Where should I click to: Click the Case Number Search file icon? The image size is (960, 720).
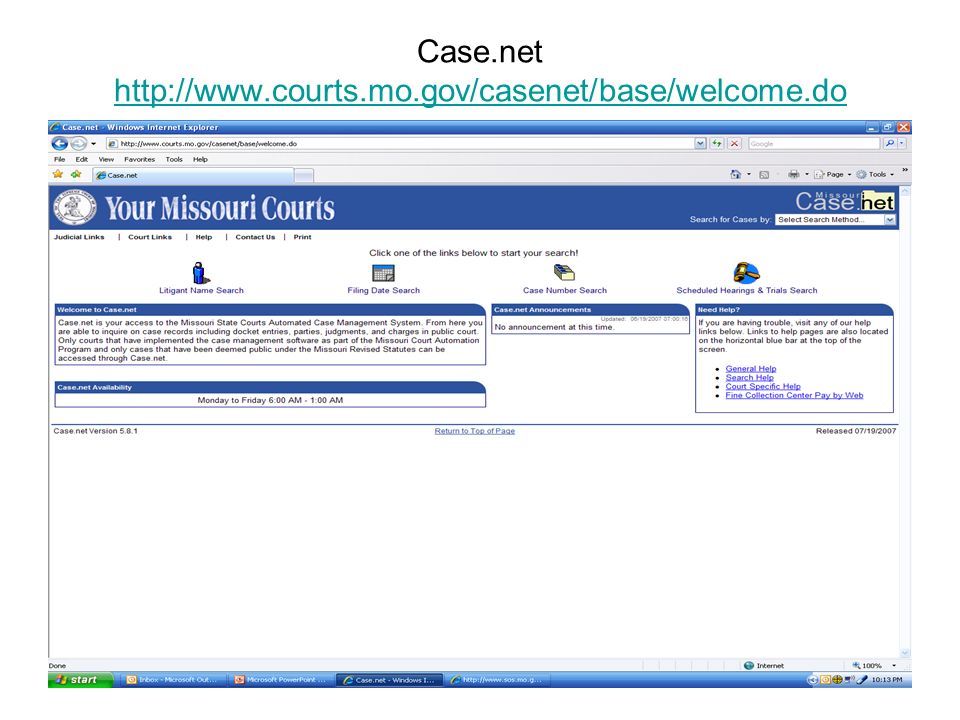564,272
